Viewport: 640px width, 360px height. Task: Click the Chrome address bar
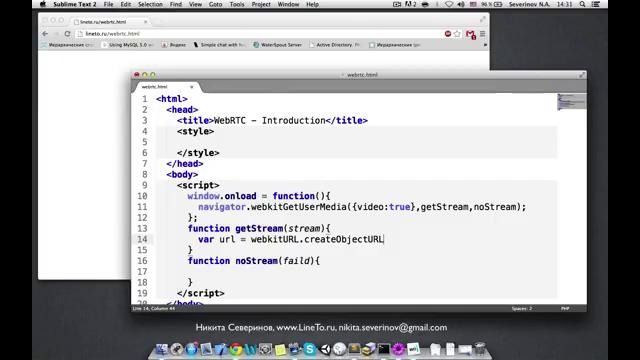(x=261, y=33)
